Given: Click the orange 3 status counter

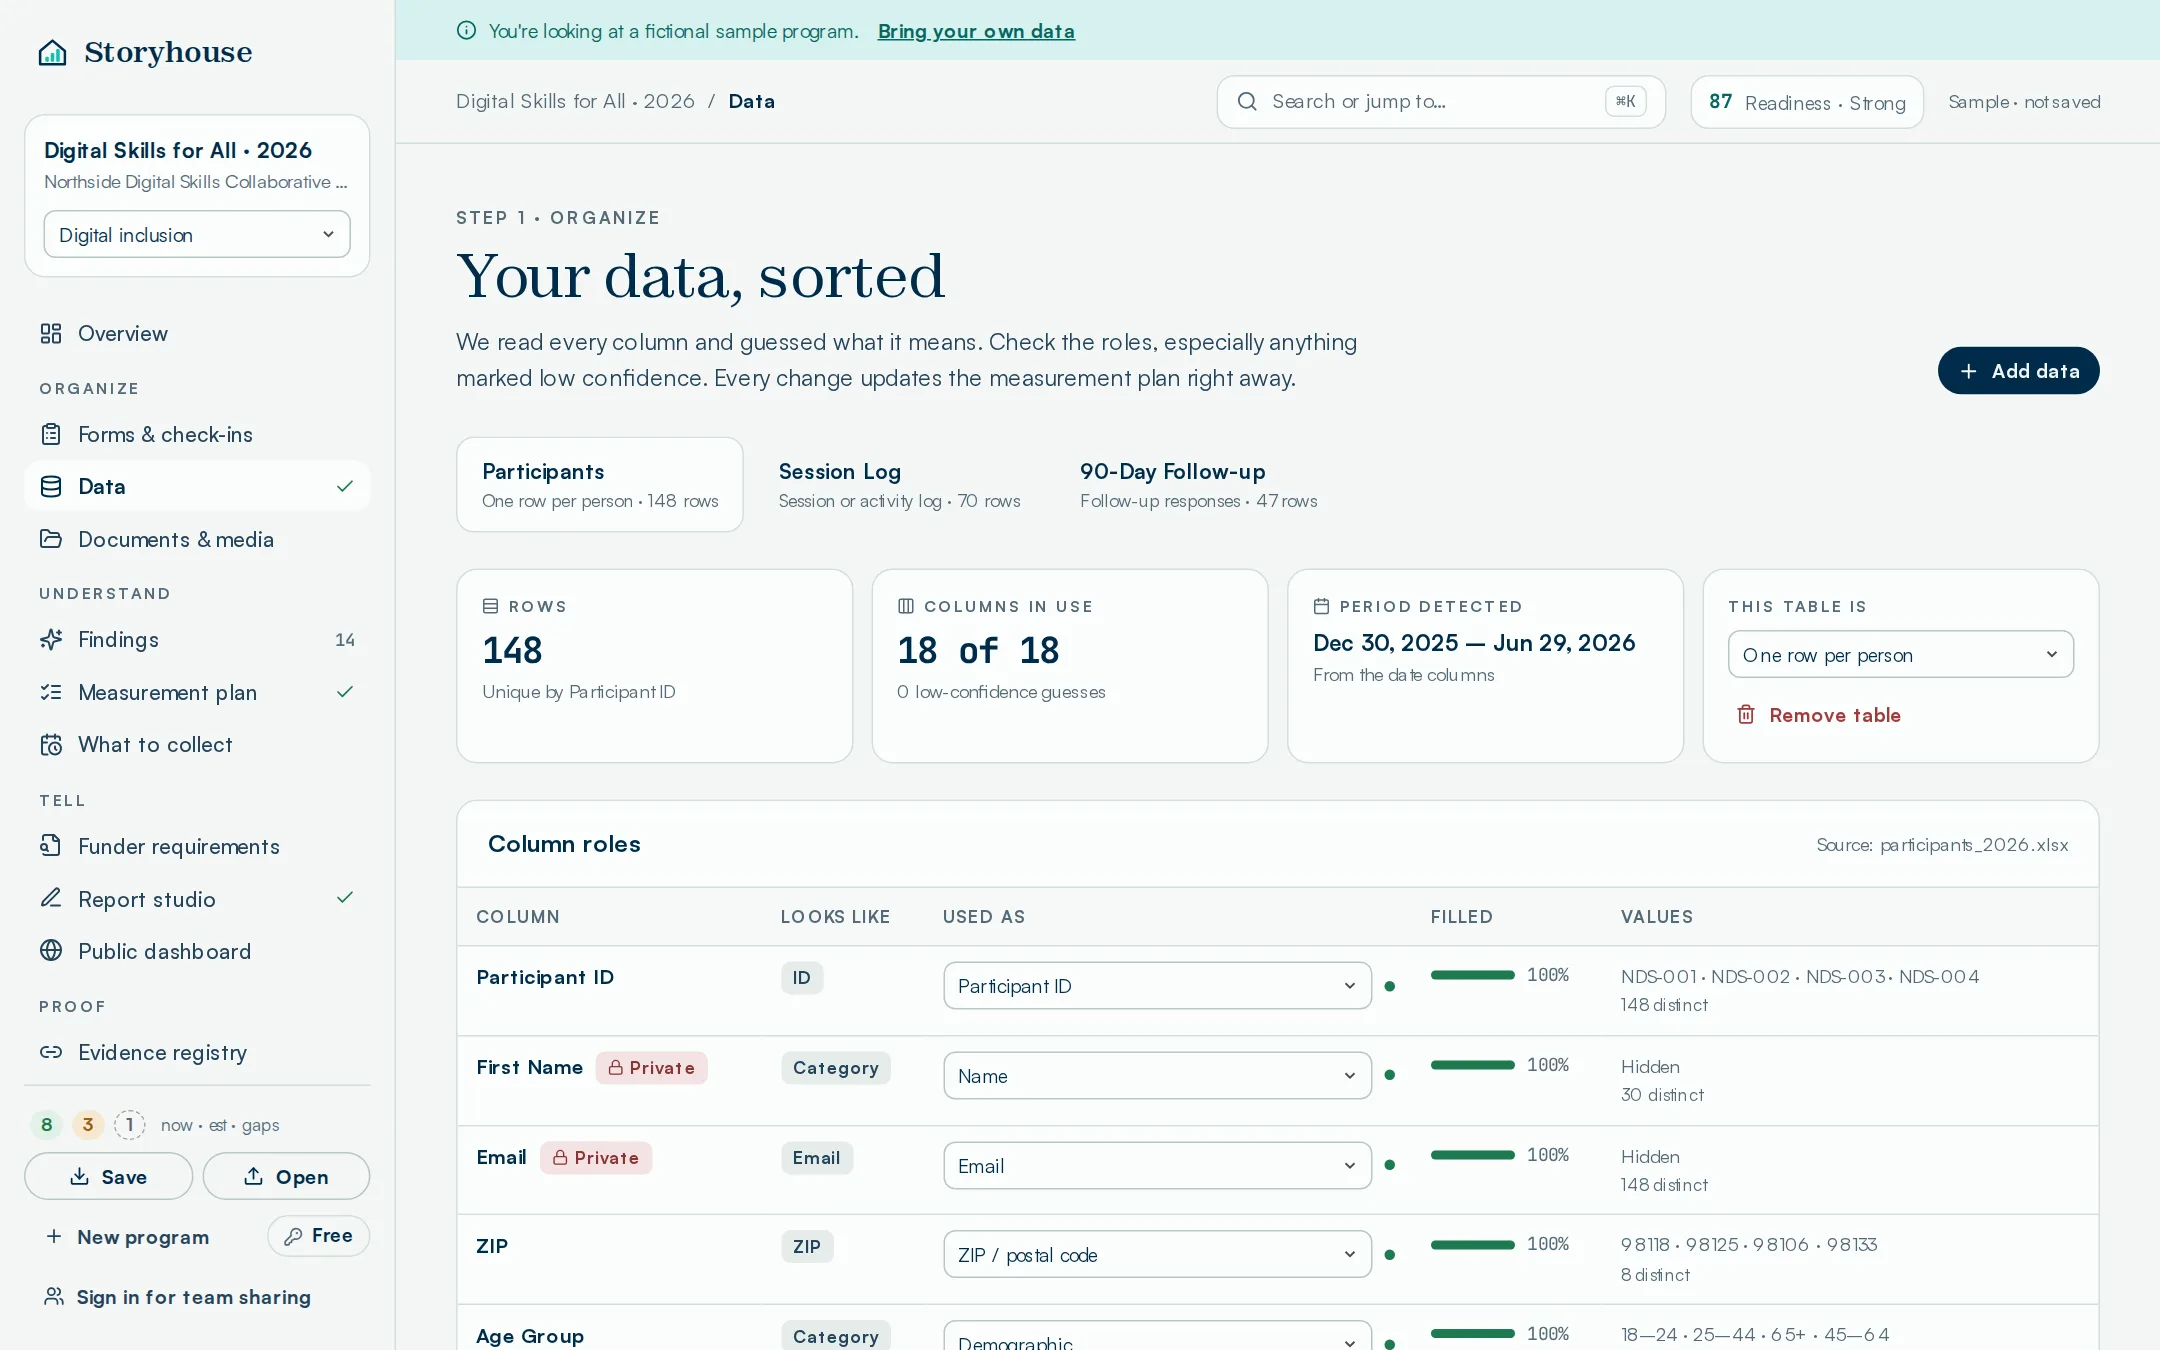Looking at the screenshot, I should click(x=88, y=1125).
